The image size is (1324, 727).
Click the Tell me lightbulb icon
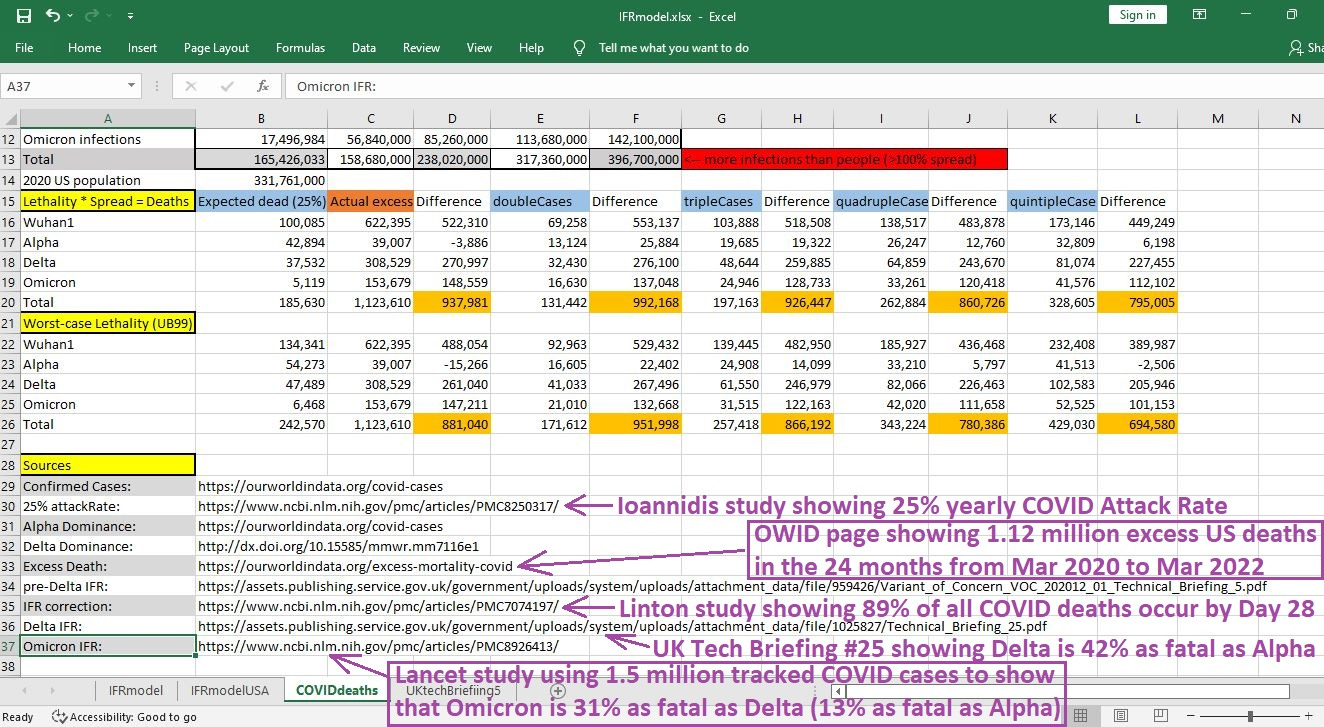(x=579, y=48)
